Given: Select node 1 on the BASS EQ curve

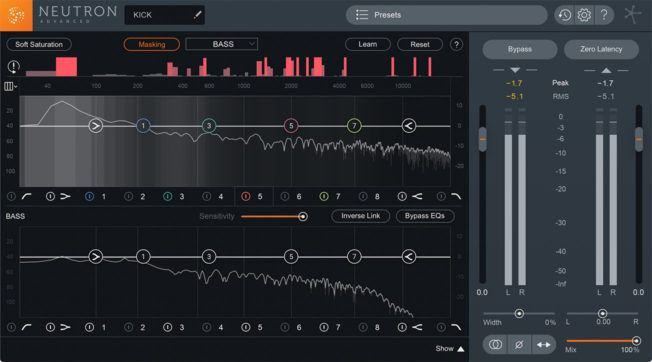Looking at the screenshot, I should (x=143, y=257).
